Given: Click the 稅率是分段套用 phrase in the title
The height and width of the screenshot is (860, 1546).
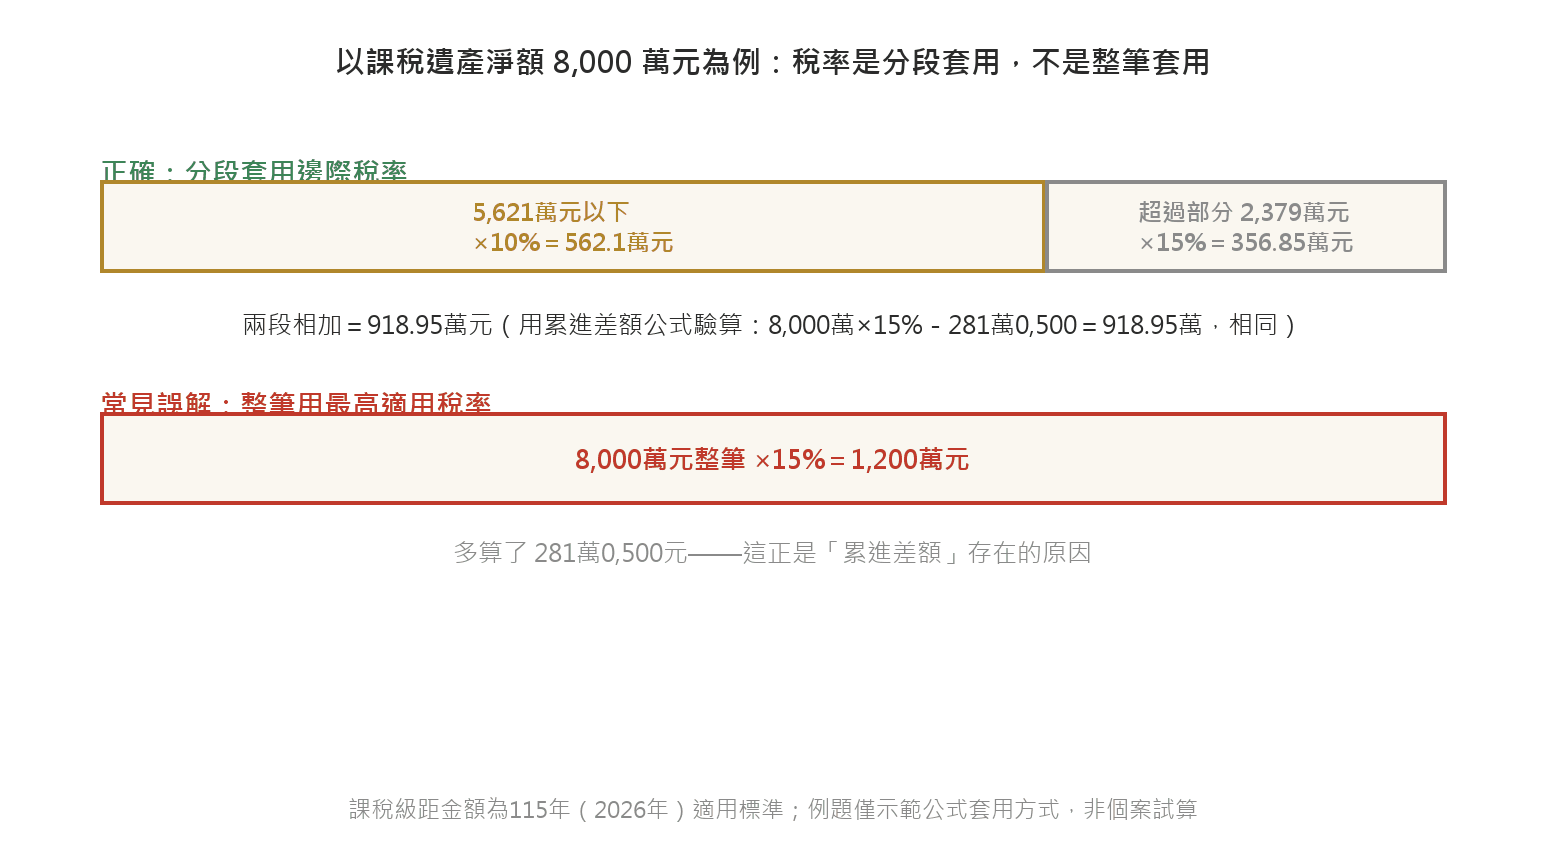Looking at the screenshot, I should 896,62.
